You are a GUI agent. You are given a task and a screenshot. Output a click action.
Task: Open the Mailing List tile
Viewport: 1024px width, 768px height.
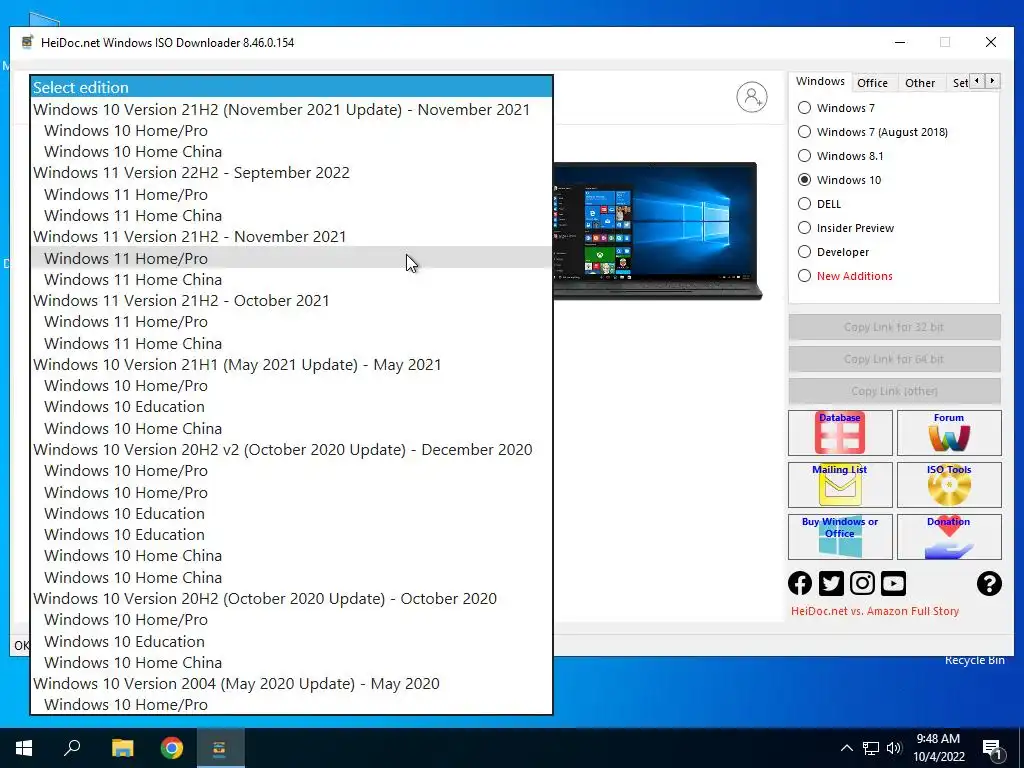[x=840, y=485]
